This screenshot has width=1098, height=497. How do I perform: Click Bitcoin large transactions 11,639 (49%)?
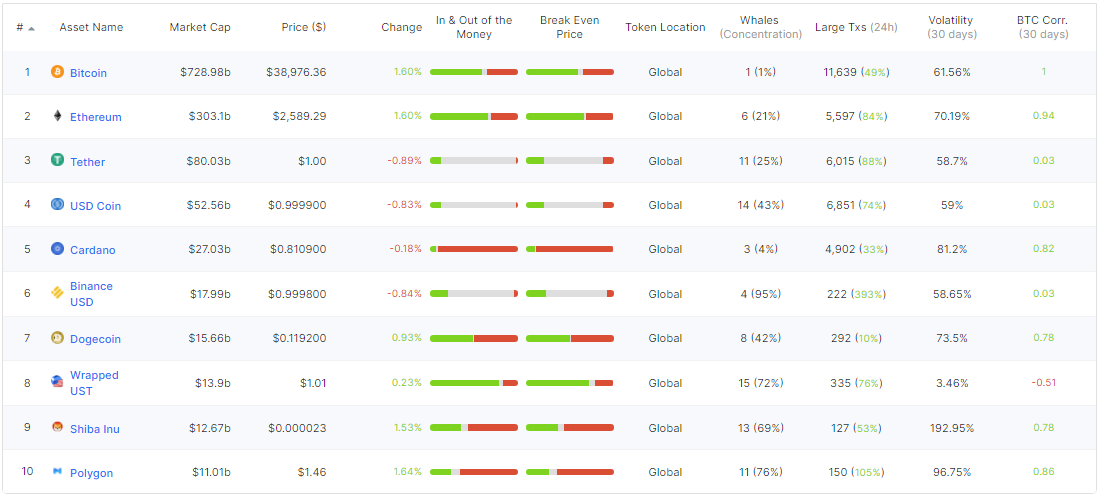coord(856,72)
